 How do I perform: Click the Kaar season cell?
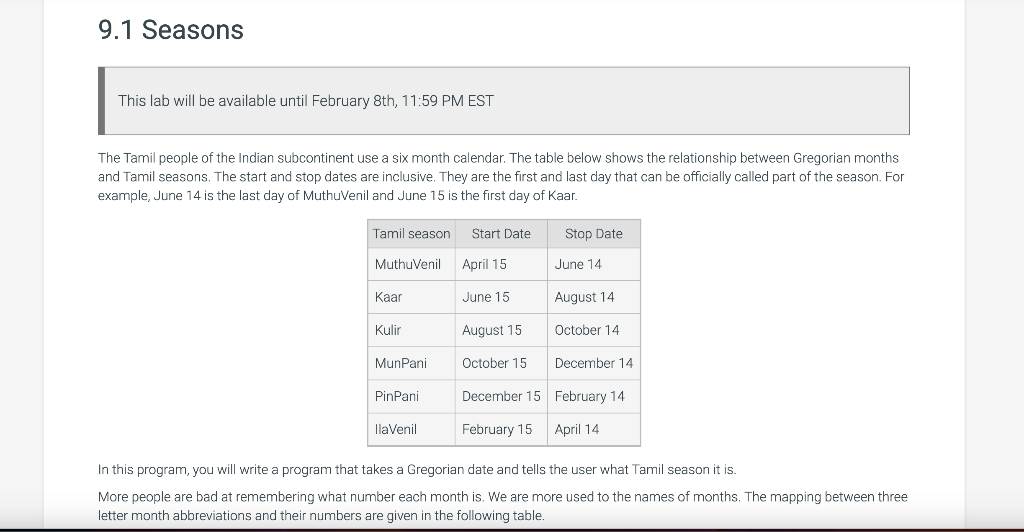click(411, 297)
